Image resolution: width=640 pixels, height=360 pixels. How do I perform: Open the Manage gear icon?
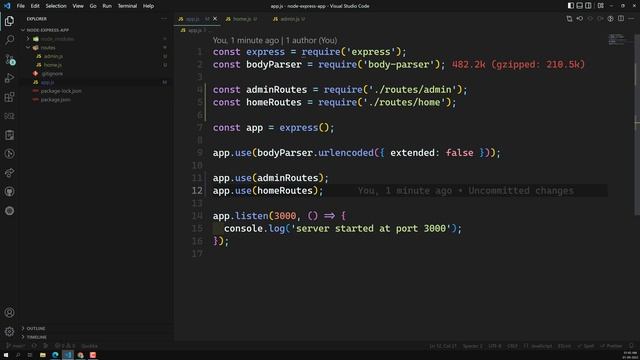(x=9, y=331)
